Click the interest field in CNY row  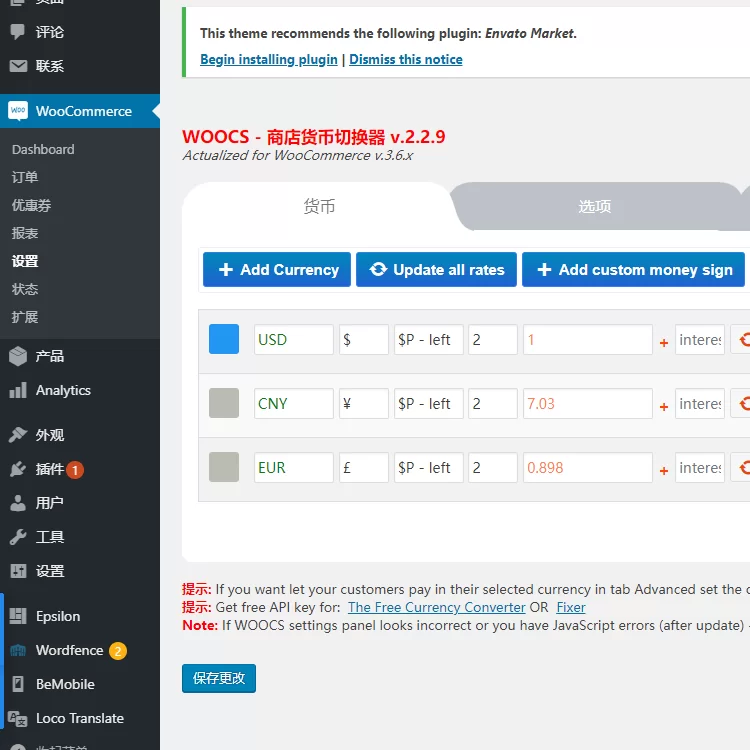(x=700, y=404)
